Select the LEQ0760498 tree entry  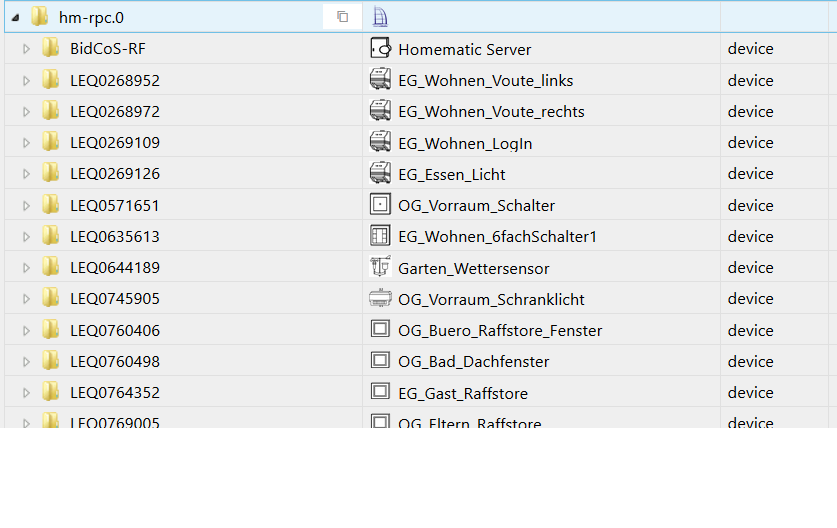click(x=115, y=361)
